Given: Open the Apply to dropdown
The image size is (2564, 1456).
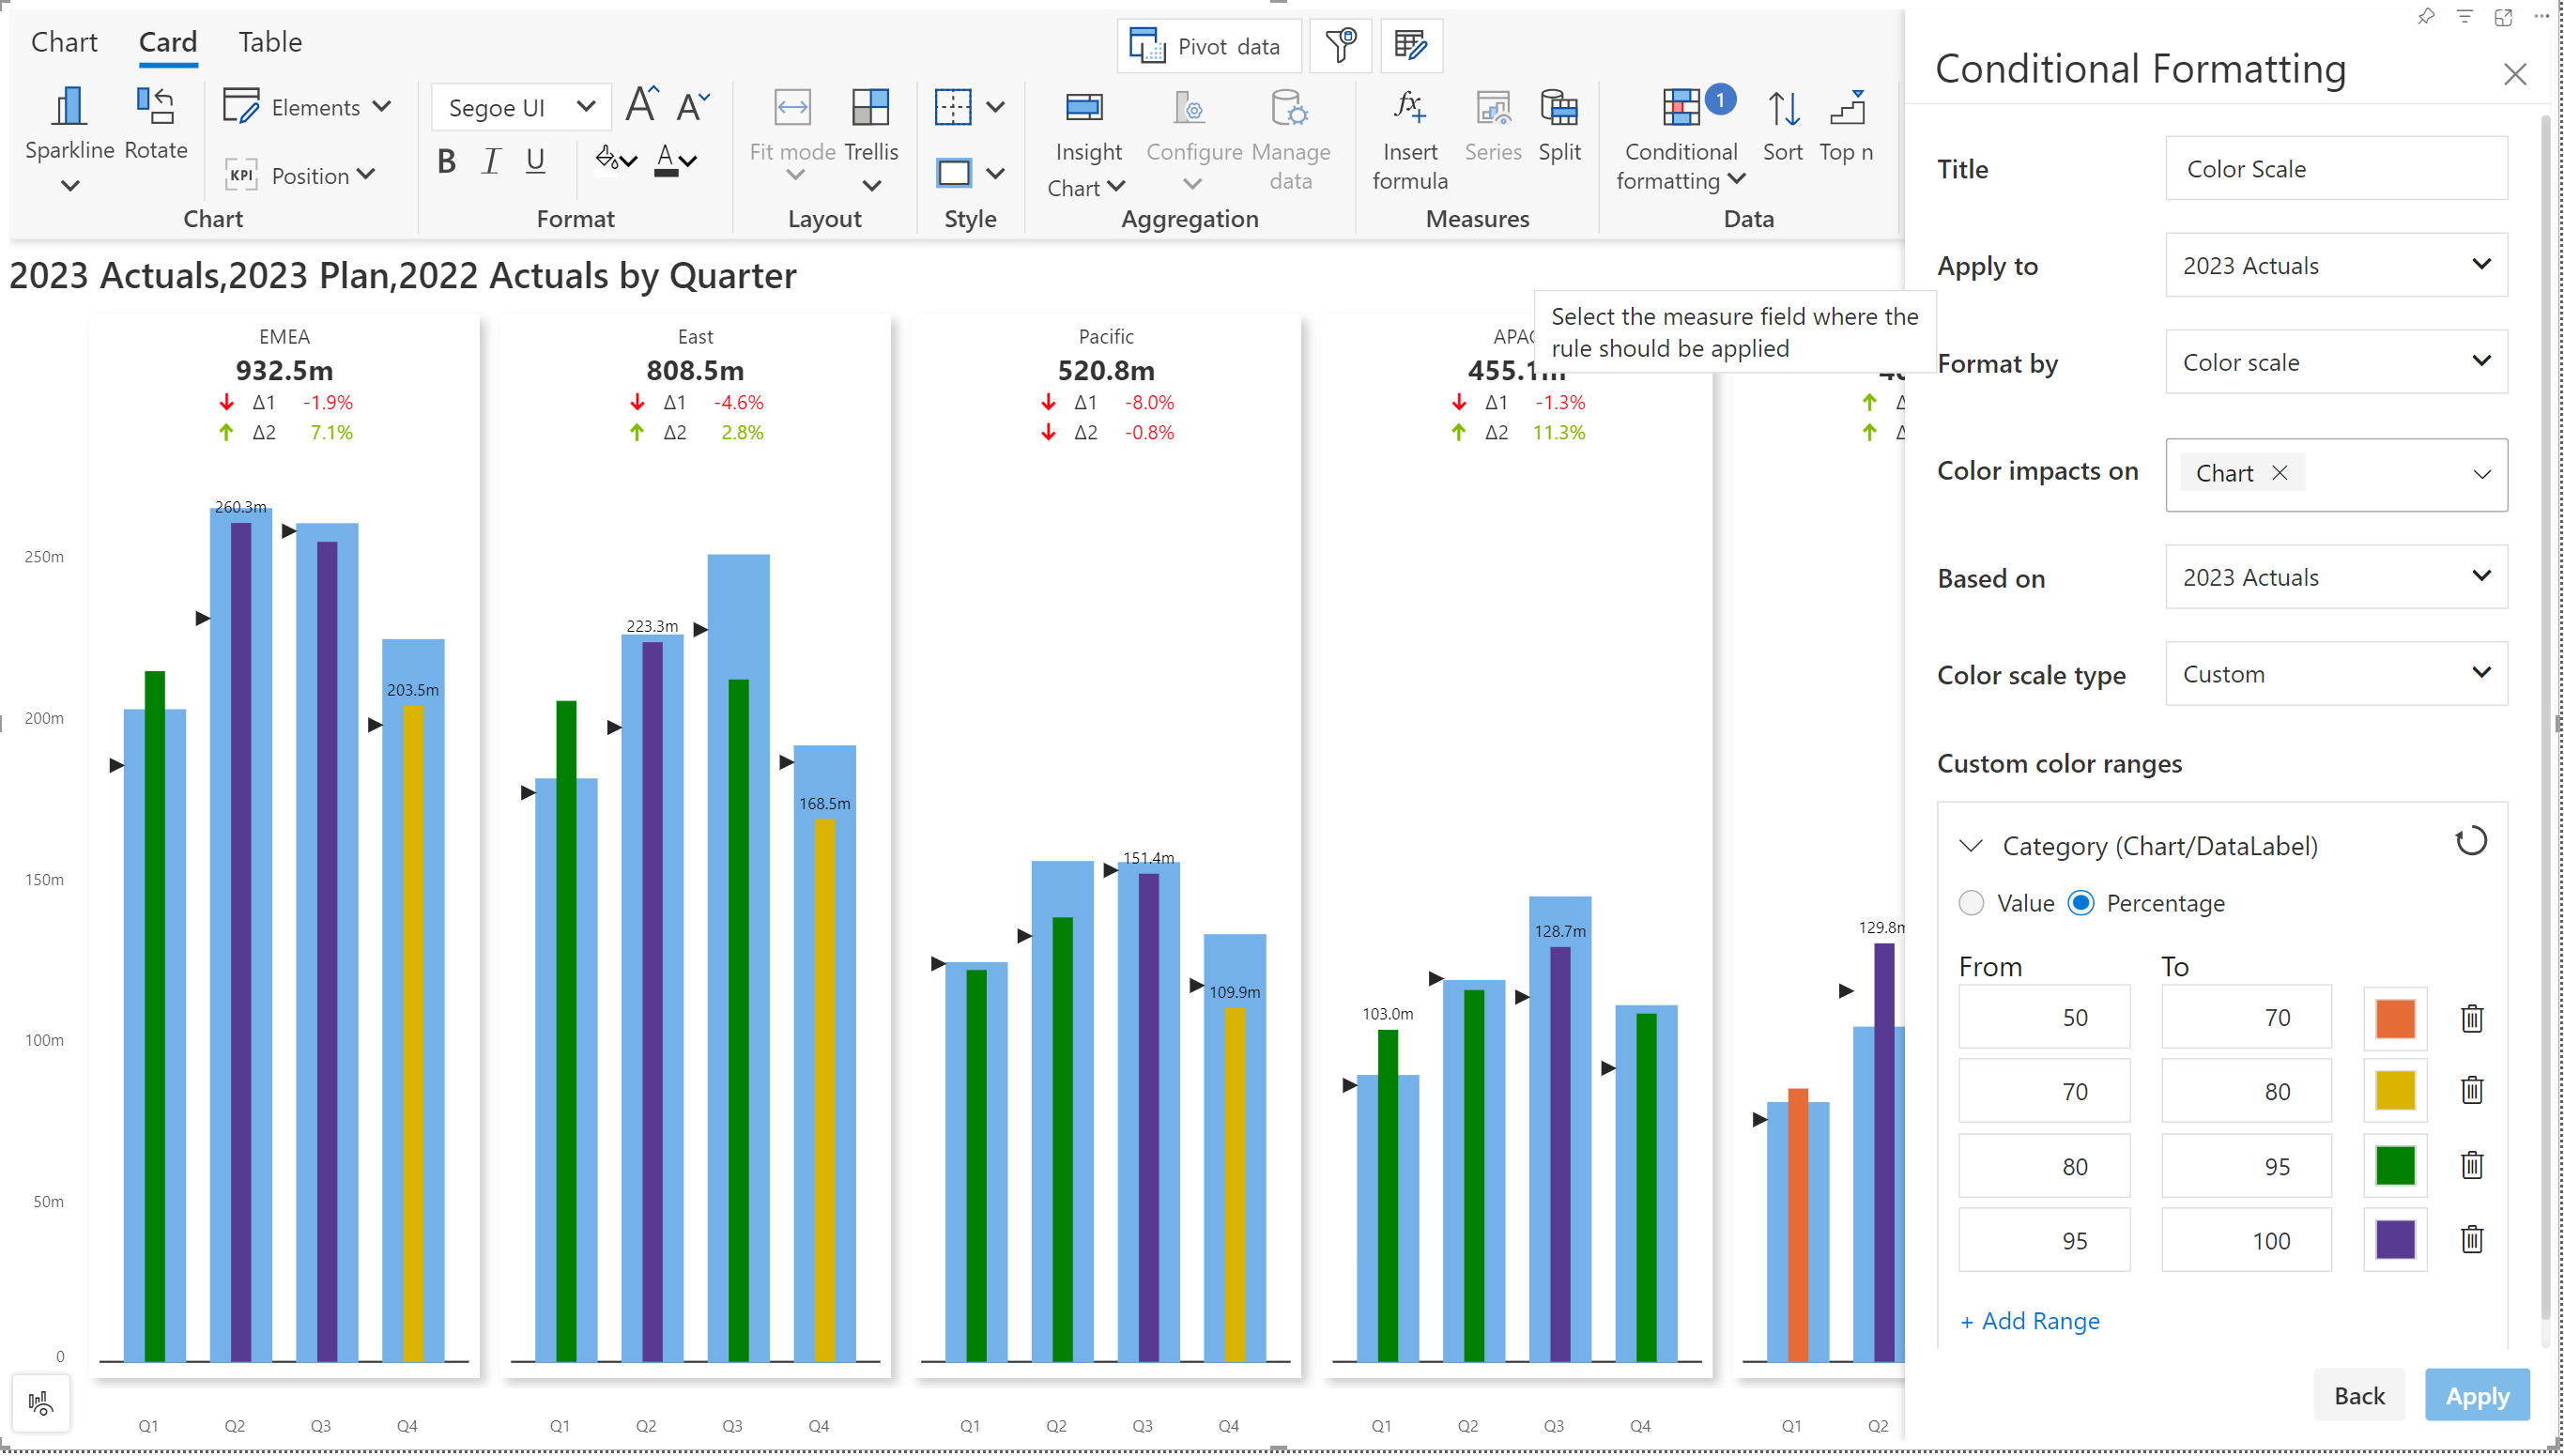Looking at the screenshot, I should pyautogui.click(x=2335, y=265).
